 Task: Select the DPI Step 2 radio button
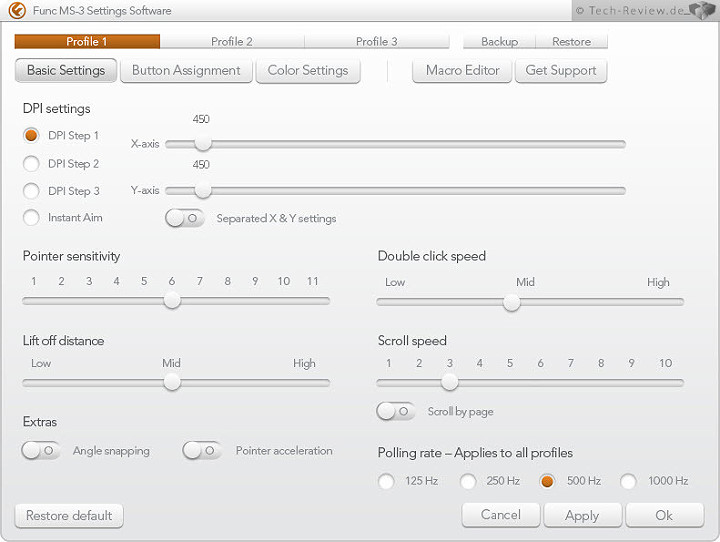pos(31,164)
